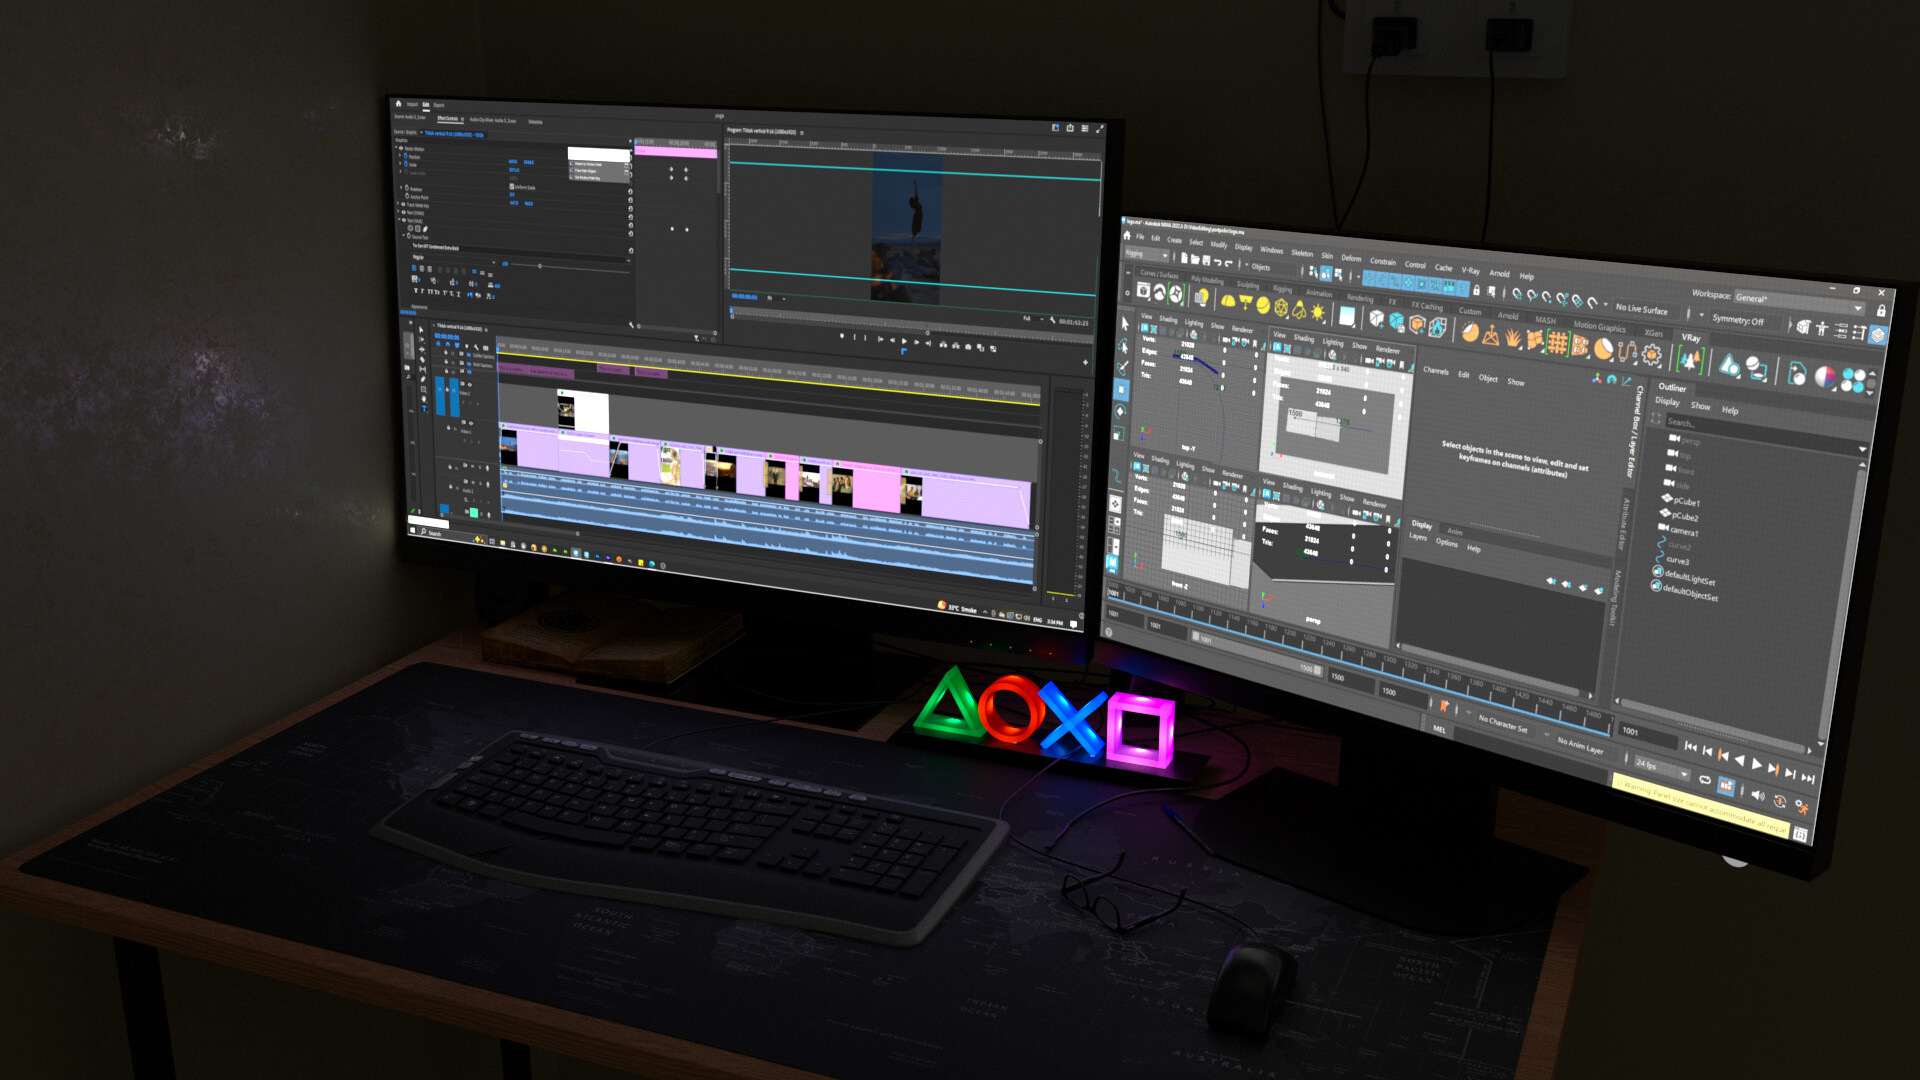Click the Maya home icon
The width and height of the screenshot is (1920, 1080).
click(1127, 236)
